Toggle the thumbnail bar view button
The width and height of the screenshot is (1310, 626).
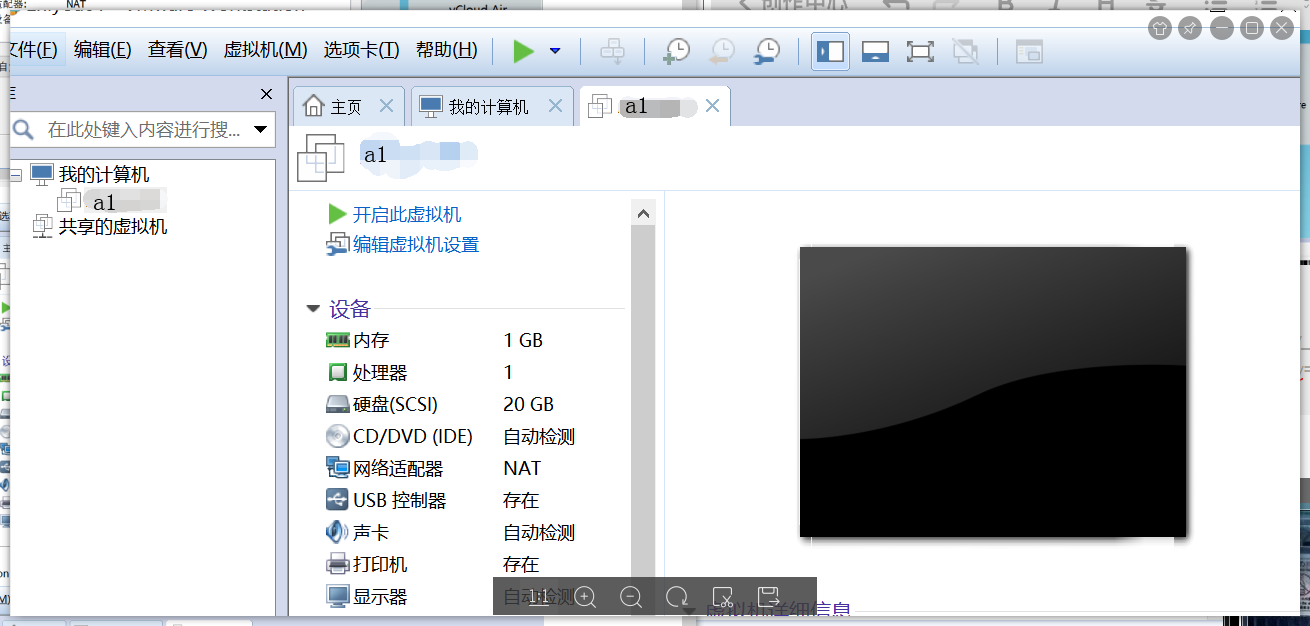coord(875,51)
